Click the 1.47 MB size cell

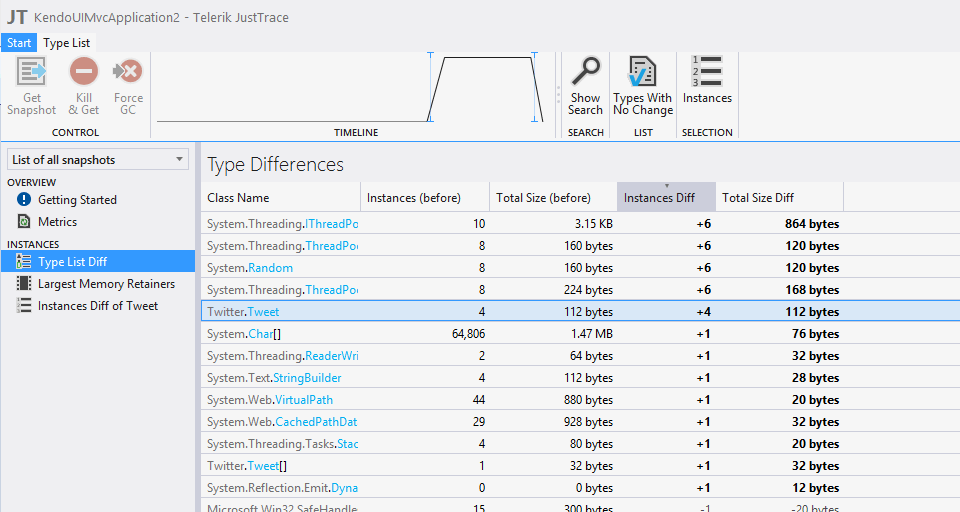(591, 334)
